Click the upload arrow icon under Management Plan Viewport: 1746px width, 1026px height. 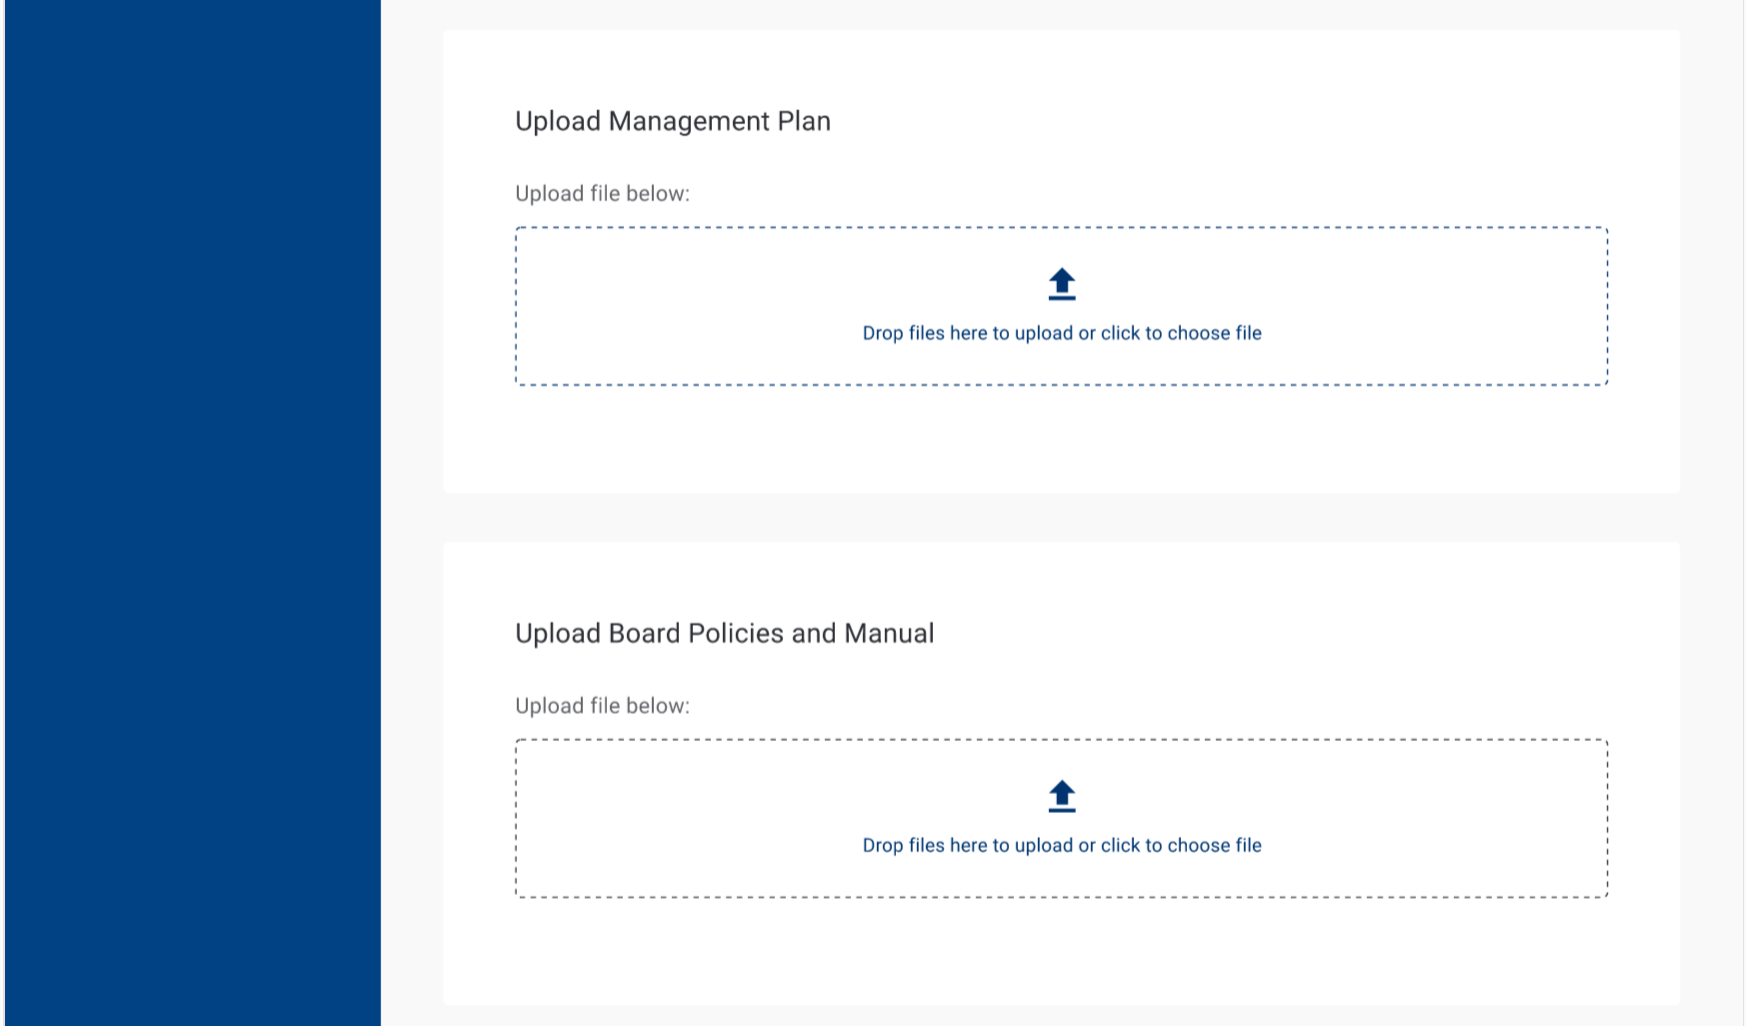[1061, 284]
